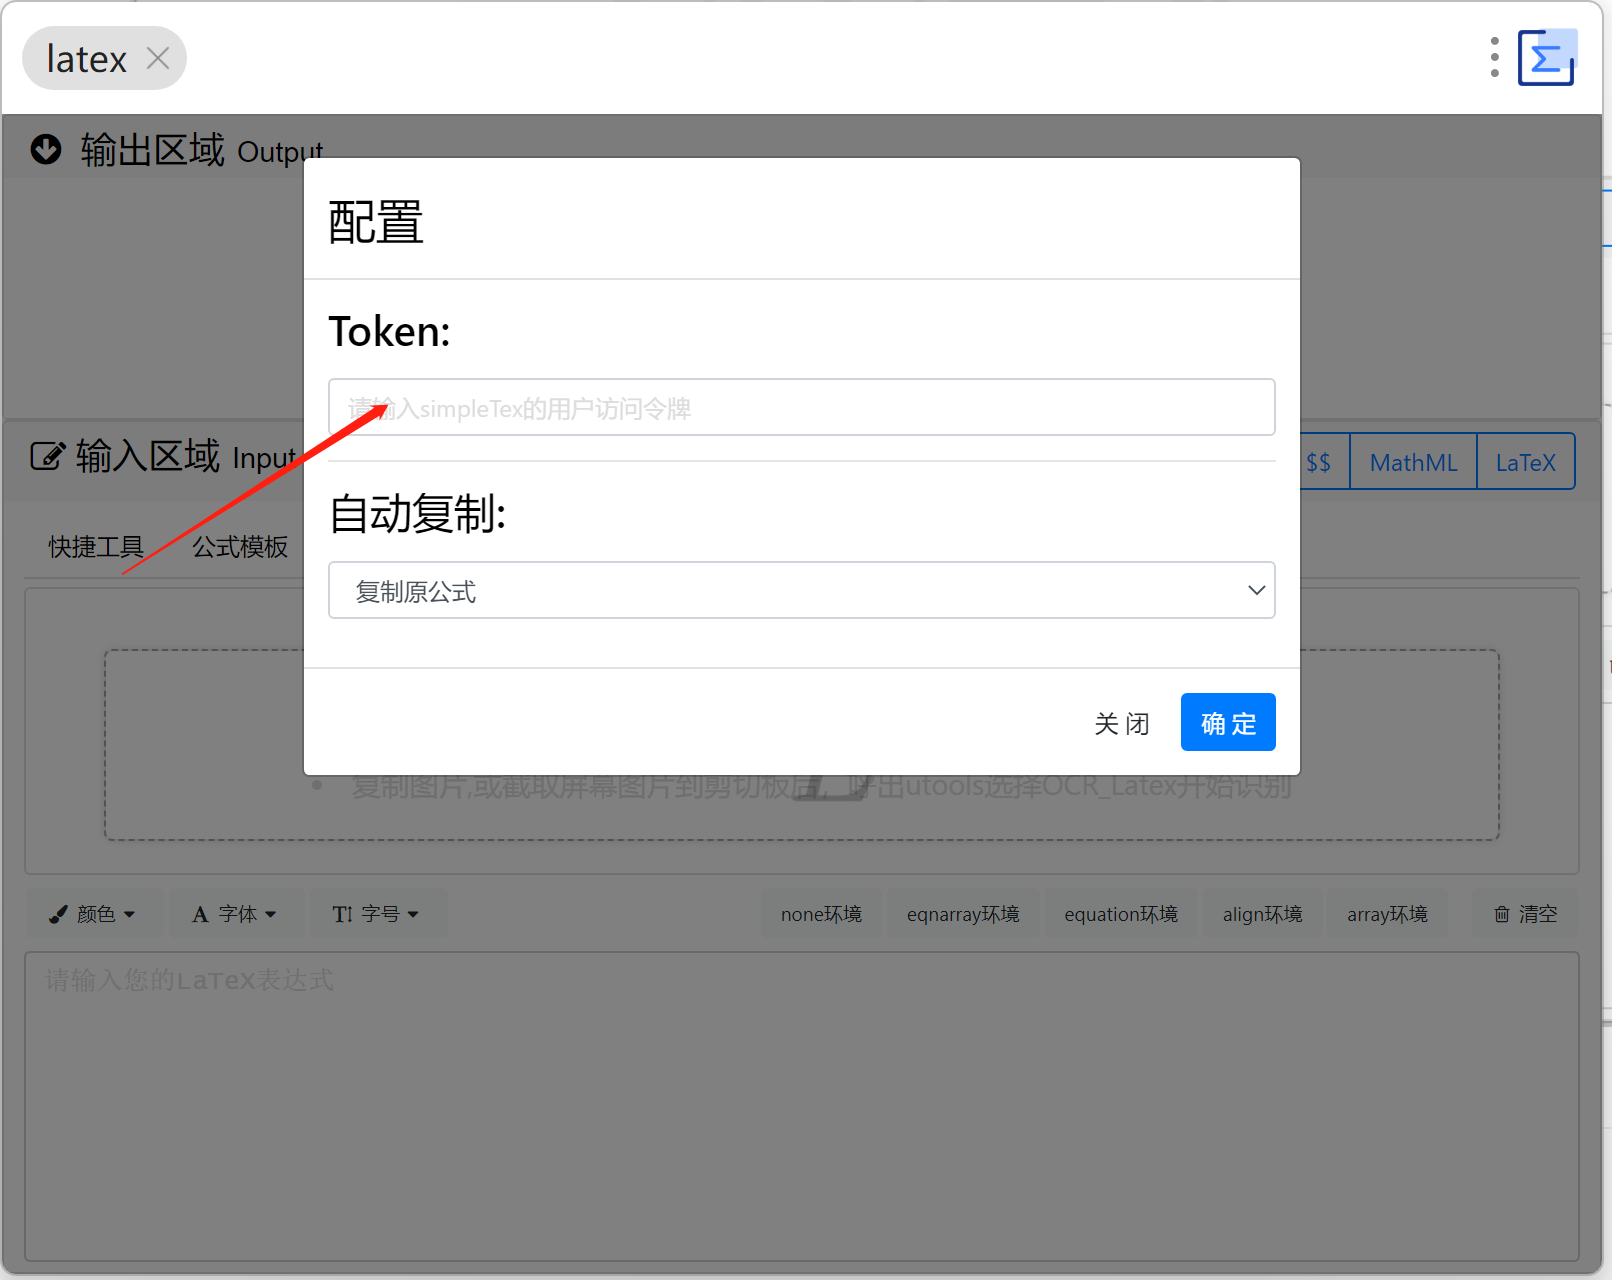Viewport: 1612px width, 1280px height.
Task: Open the 颜色 color dropdown
Action: click(93, 914)
